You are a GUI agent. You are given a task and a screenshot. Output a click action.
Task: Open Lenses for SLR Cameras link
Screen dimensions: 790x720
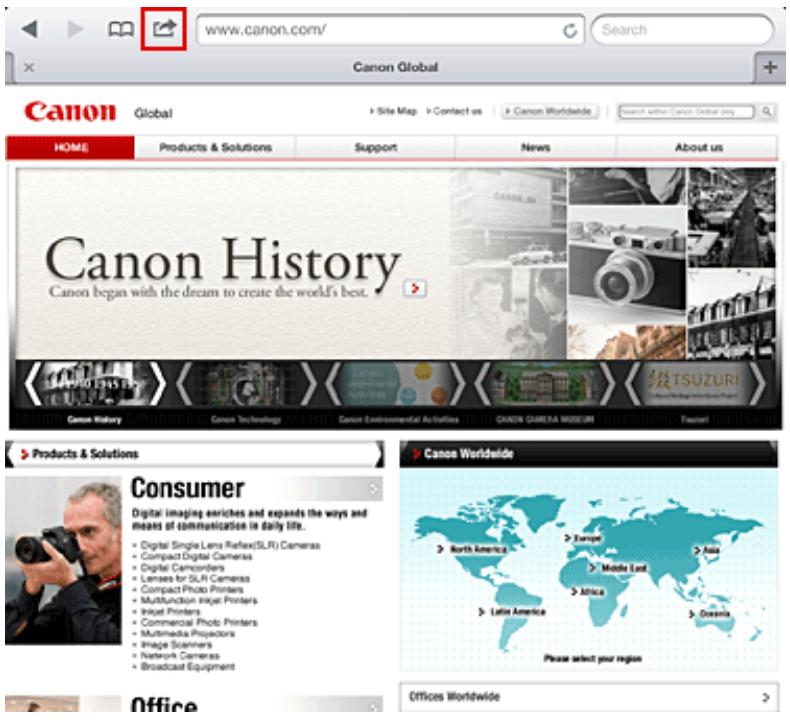pyautogui.click(x=195, y=578)
